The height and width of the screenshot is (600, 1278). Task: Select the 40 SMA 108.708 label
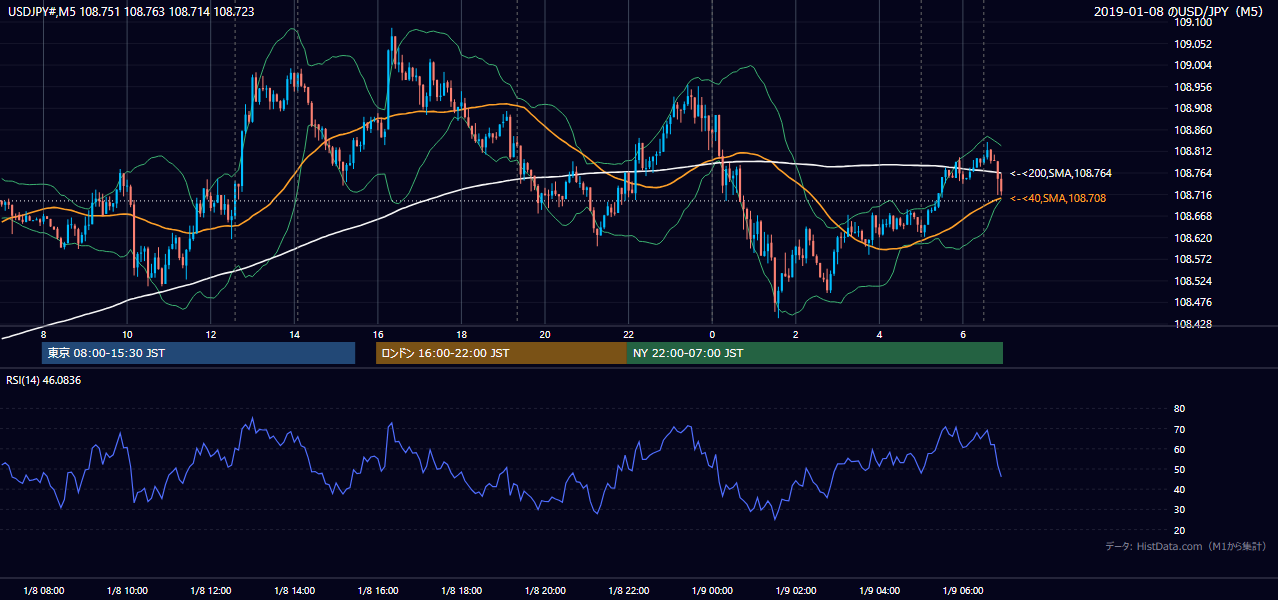(1058, 198)
